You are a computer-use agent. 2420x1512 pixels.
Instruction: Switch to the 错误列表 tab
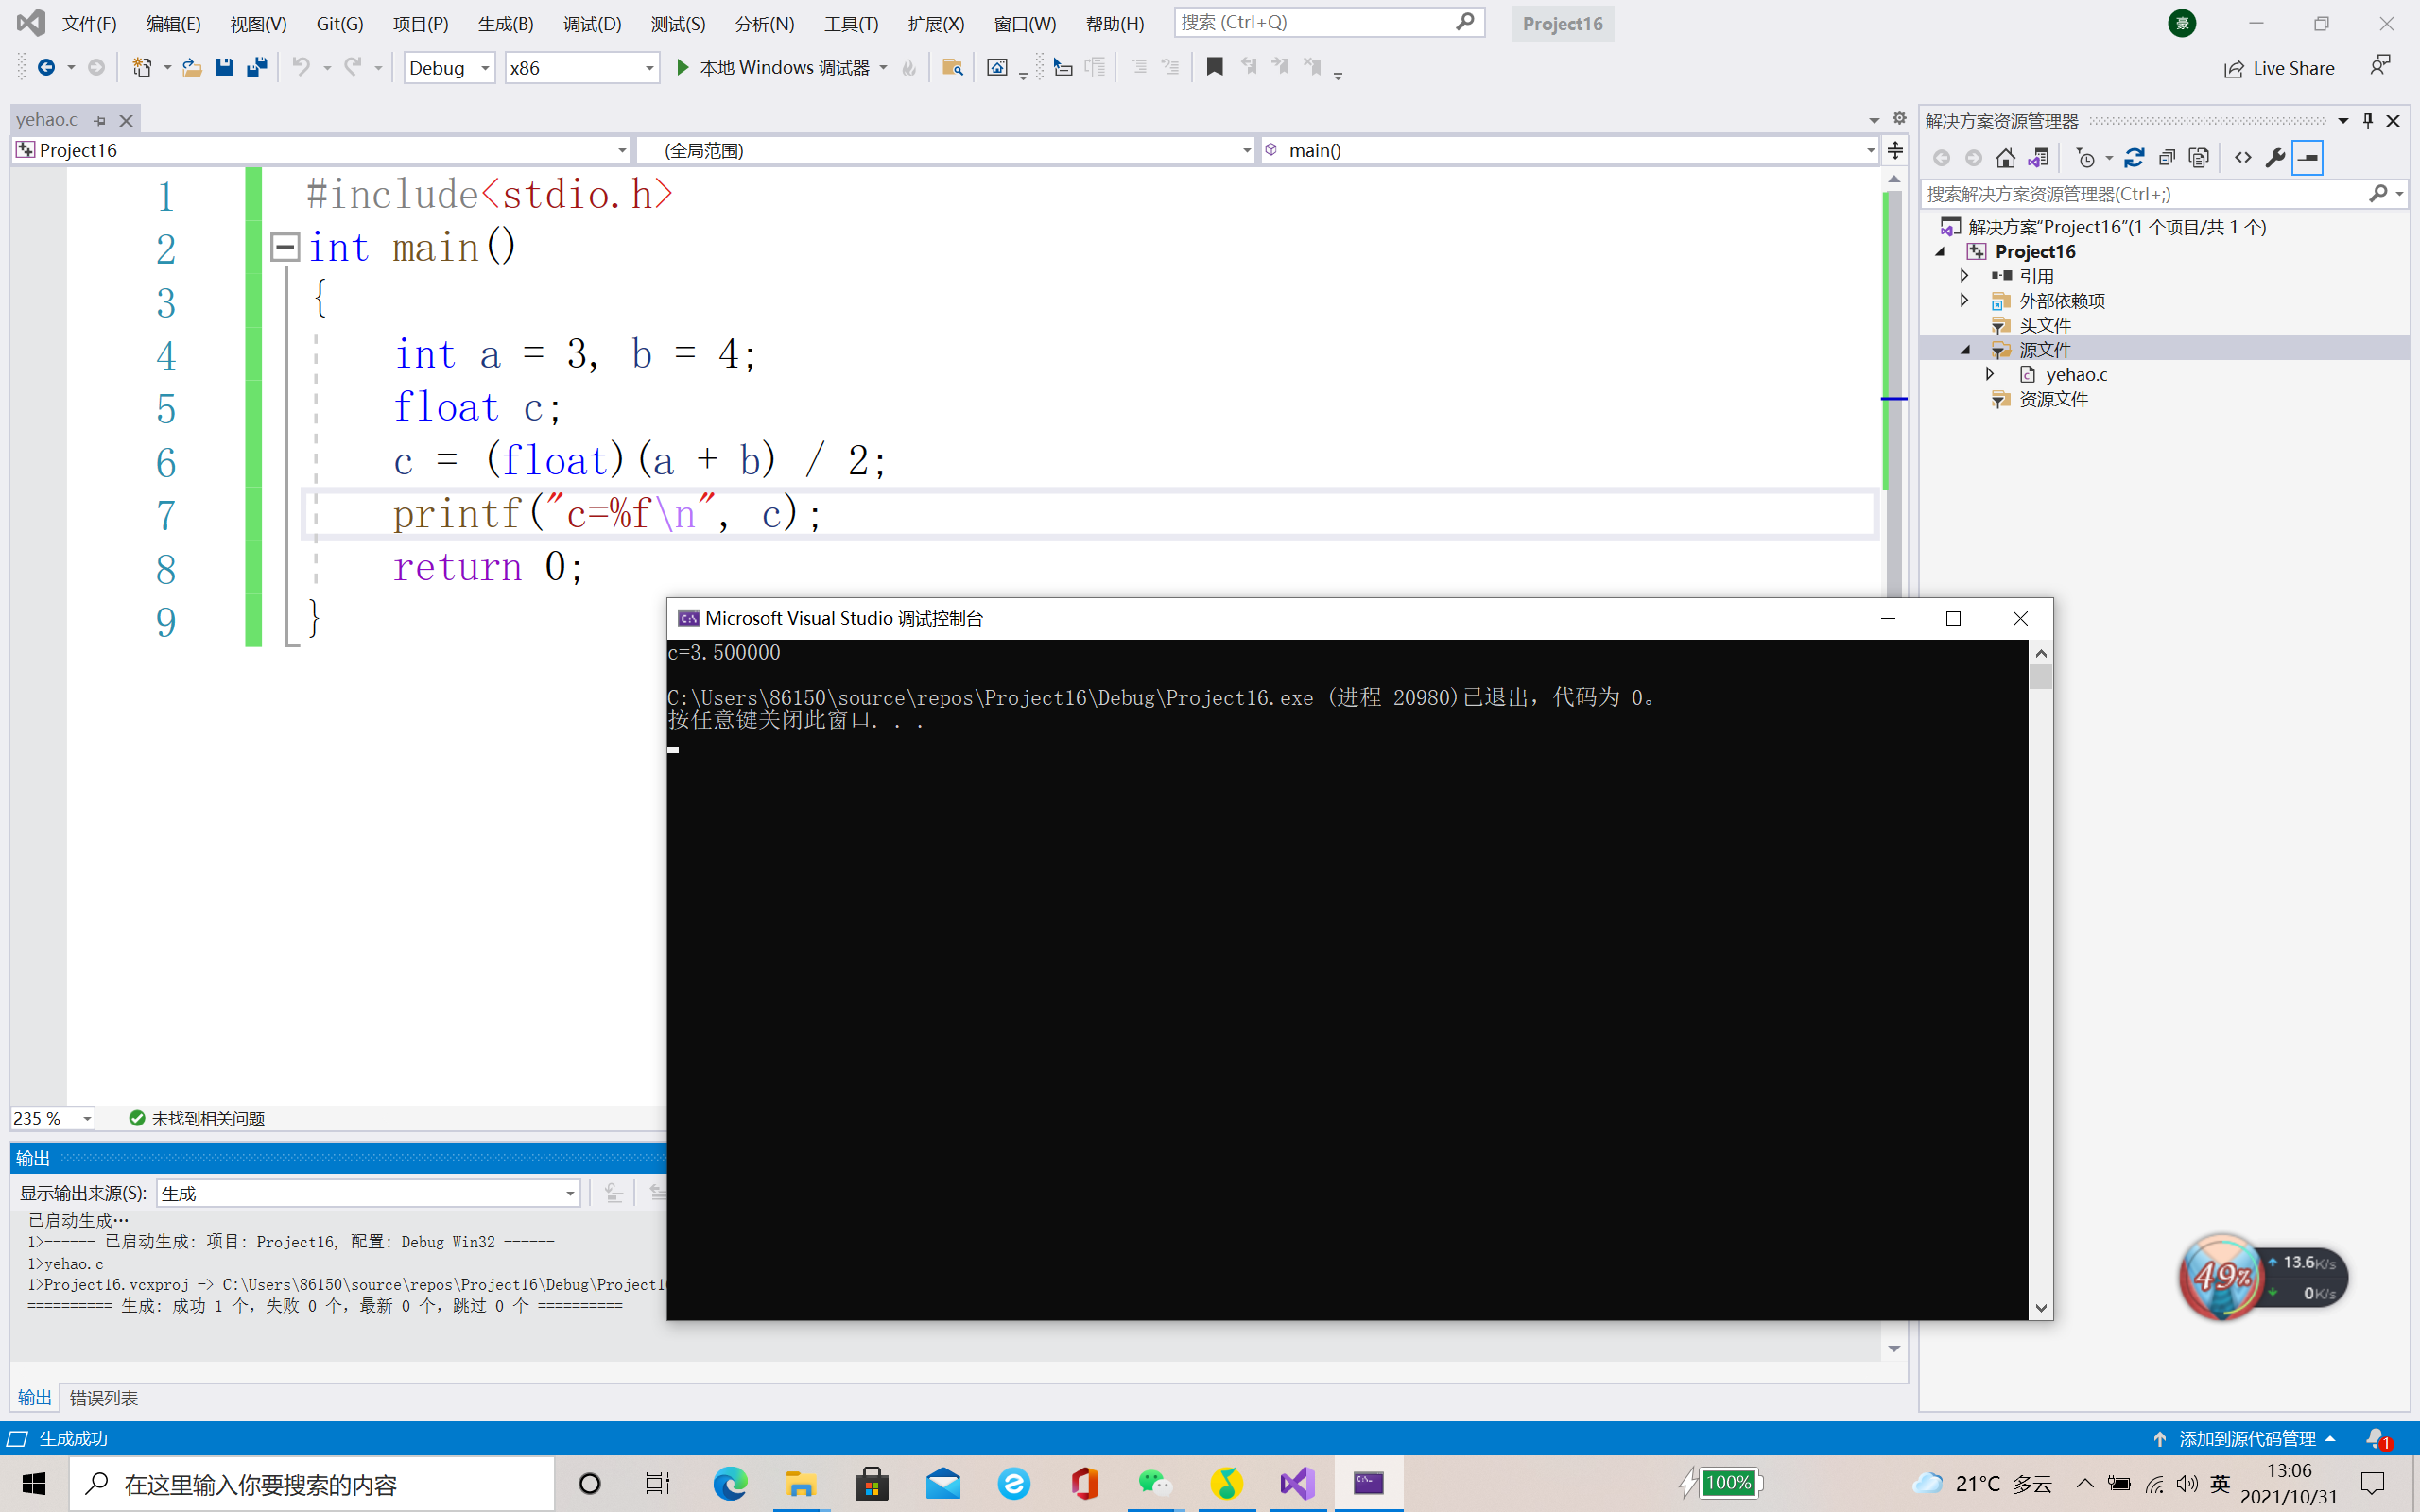(x=104, y=1397)
